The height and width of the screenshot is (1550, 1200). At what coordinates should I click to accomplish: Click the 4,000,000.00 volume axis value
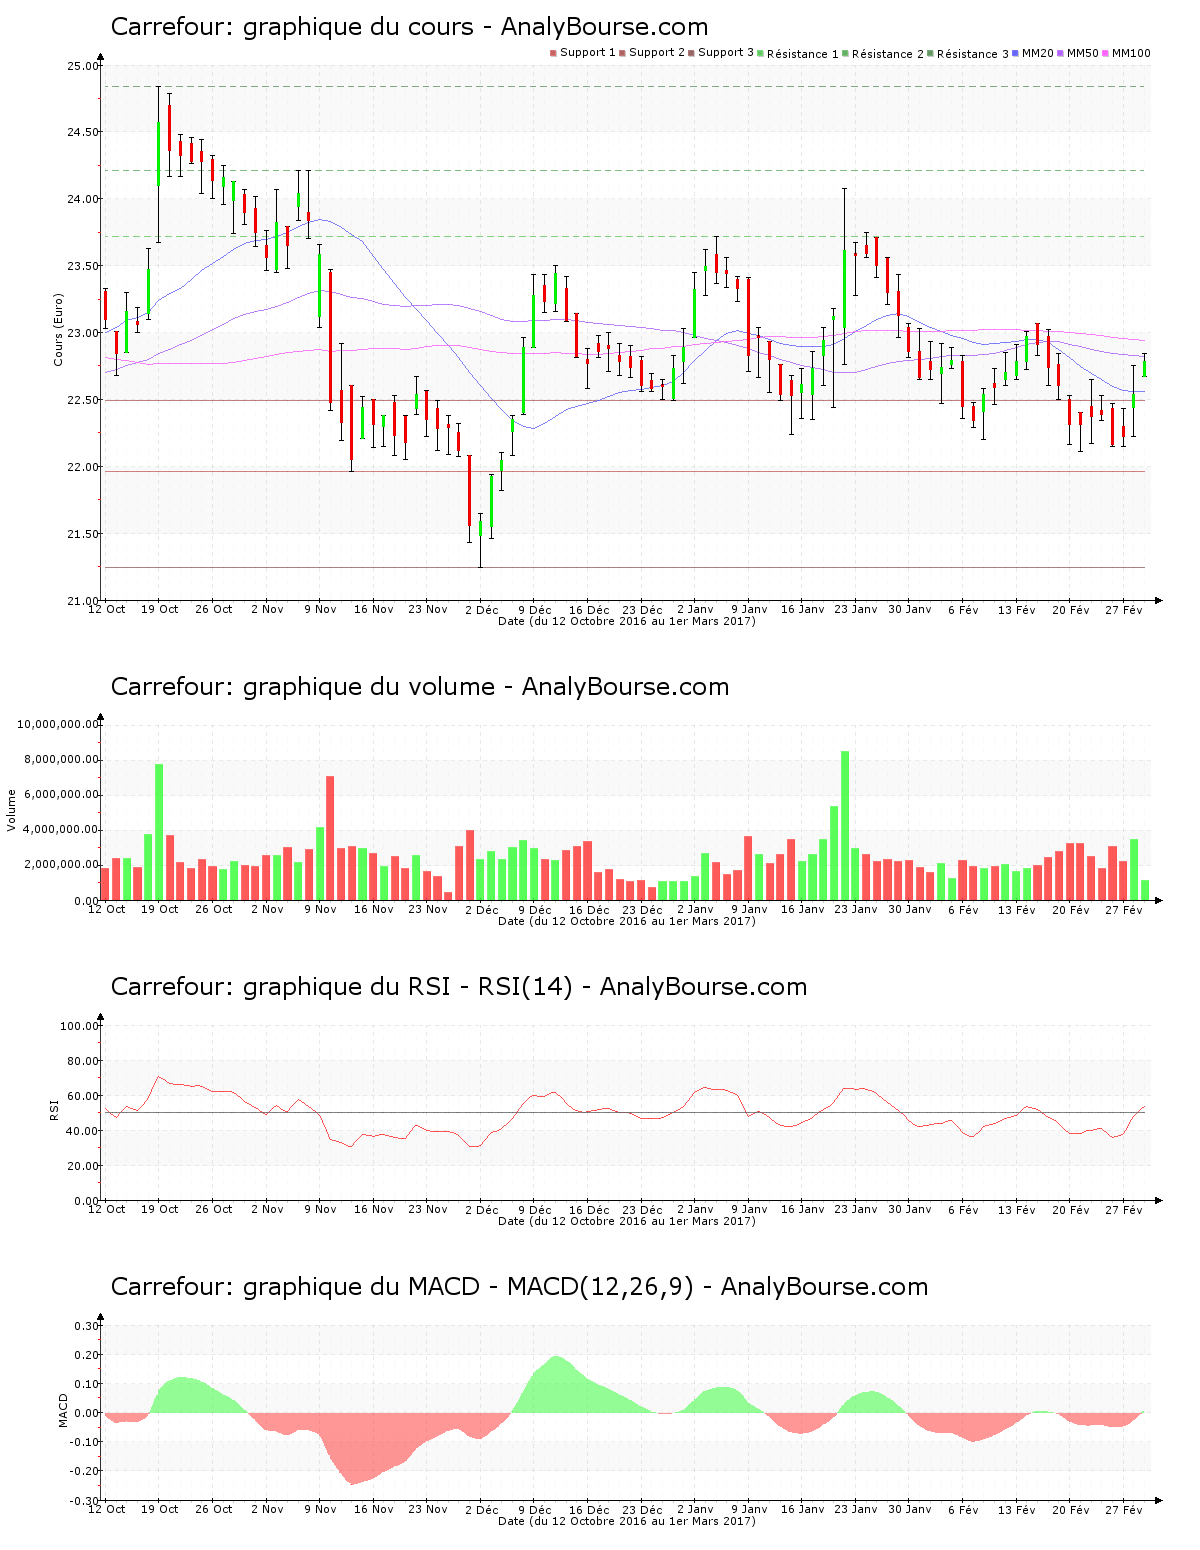tap(62, 830)
